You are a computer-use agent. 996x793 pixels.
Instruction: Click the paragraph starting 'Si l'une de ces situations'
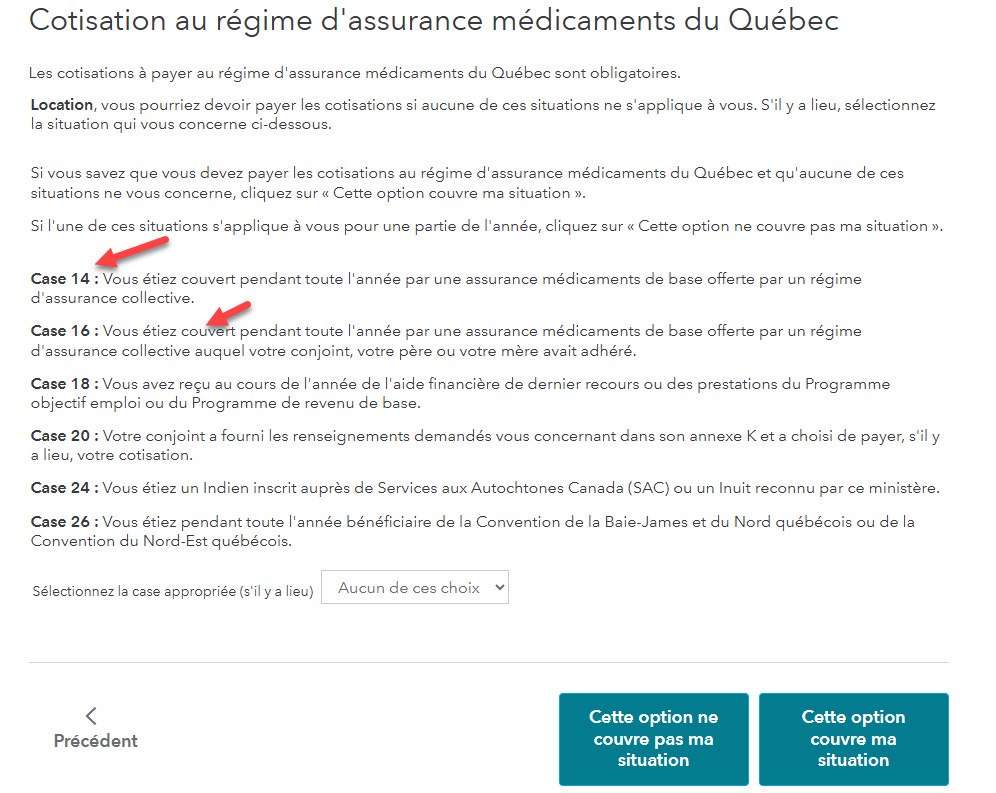click(486, 226)
